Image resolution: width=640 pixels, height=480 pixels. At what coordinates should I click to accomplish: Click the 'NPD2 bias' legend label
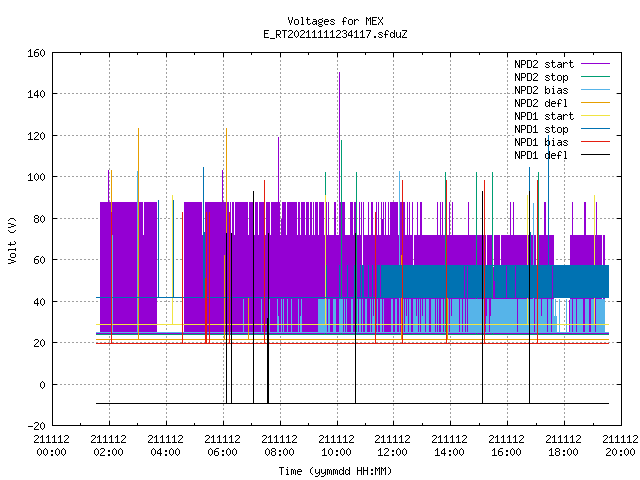(541, 90)
